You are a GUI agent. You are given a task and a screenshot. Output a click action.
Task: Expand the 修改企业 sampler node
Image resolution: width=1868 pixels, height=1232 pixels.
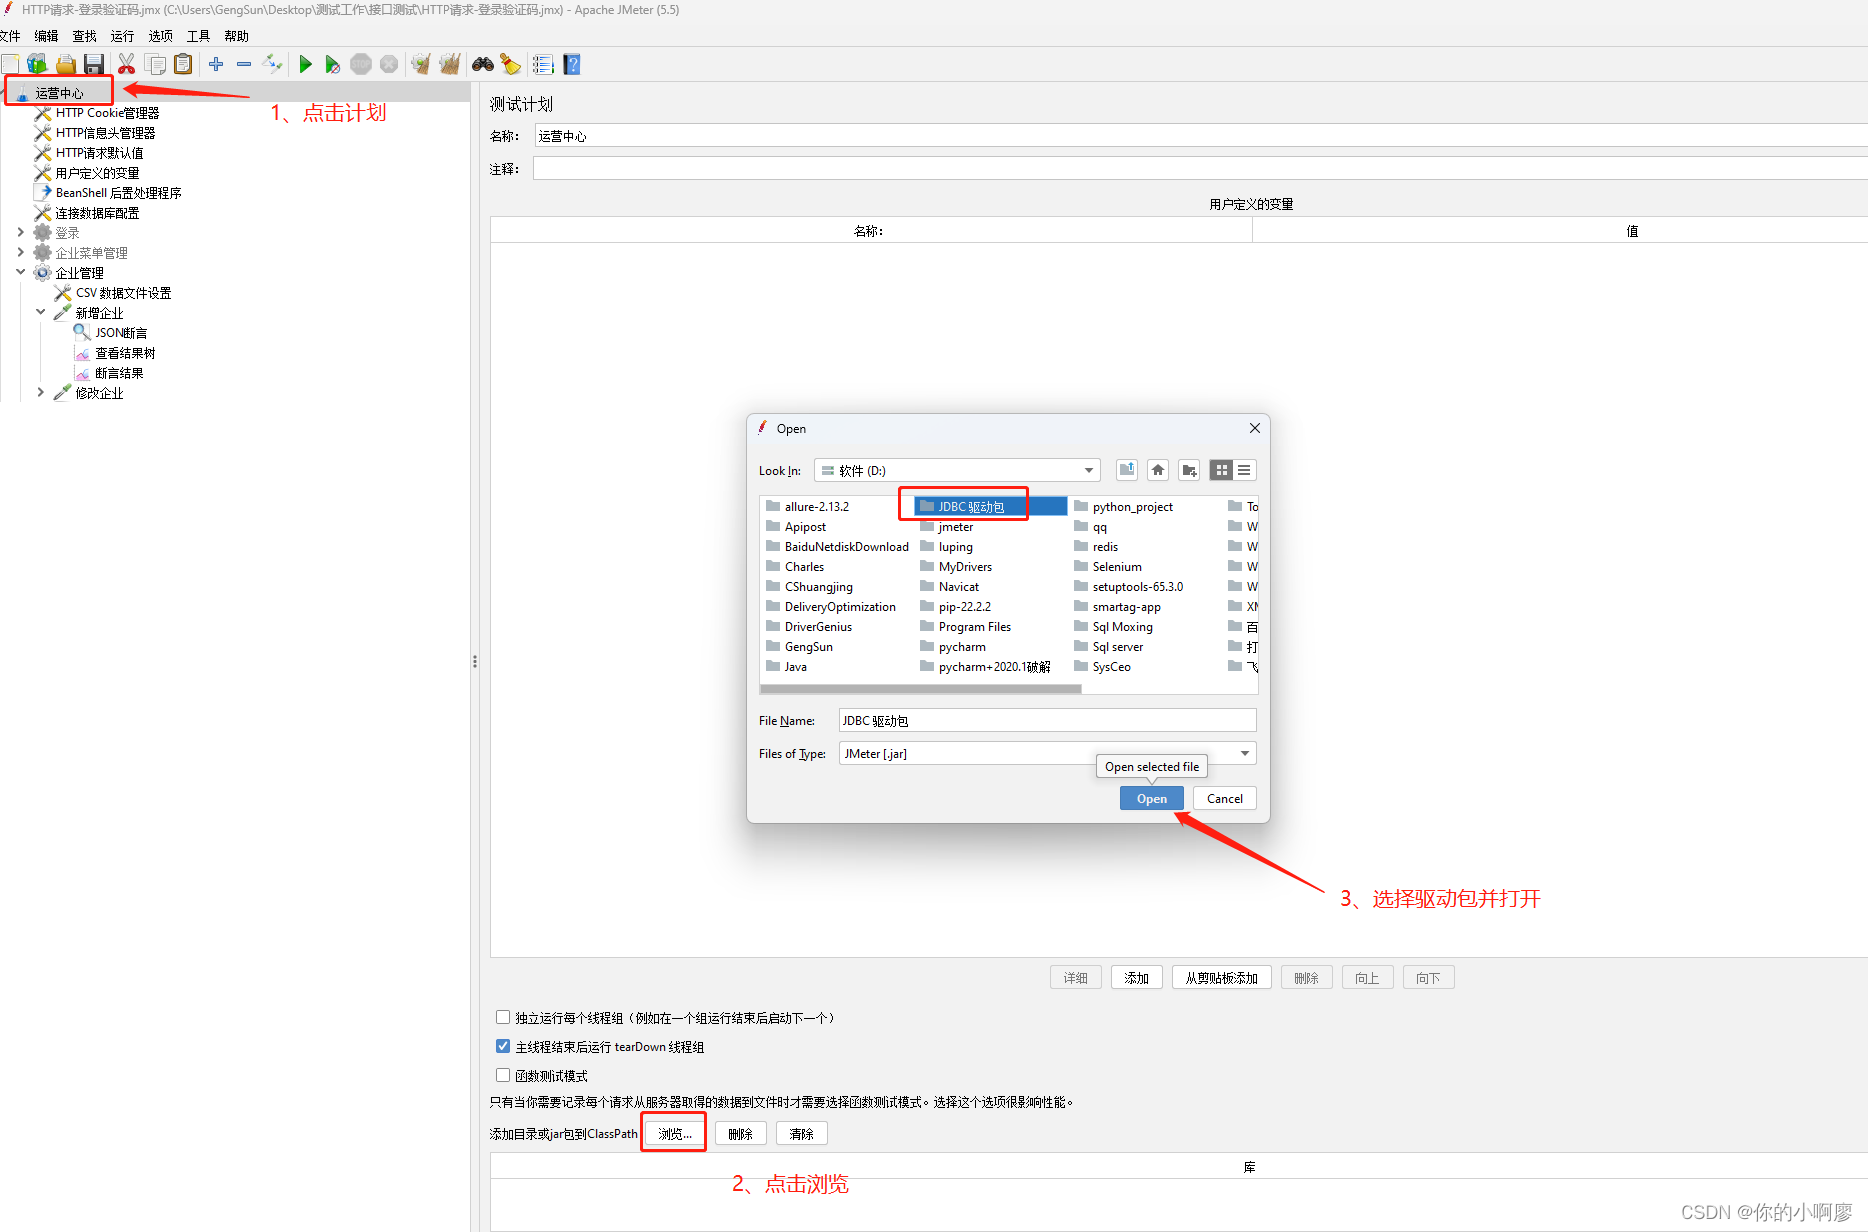click(41, 392)
